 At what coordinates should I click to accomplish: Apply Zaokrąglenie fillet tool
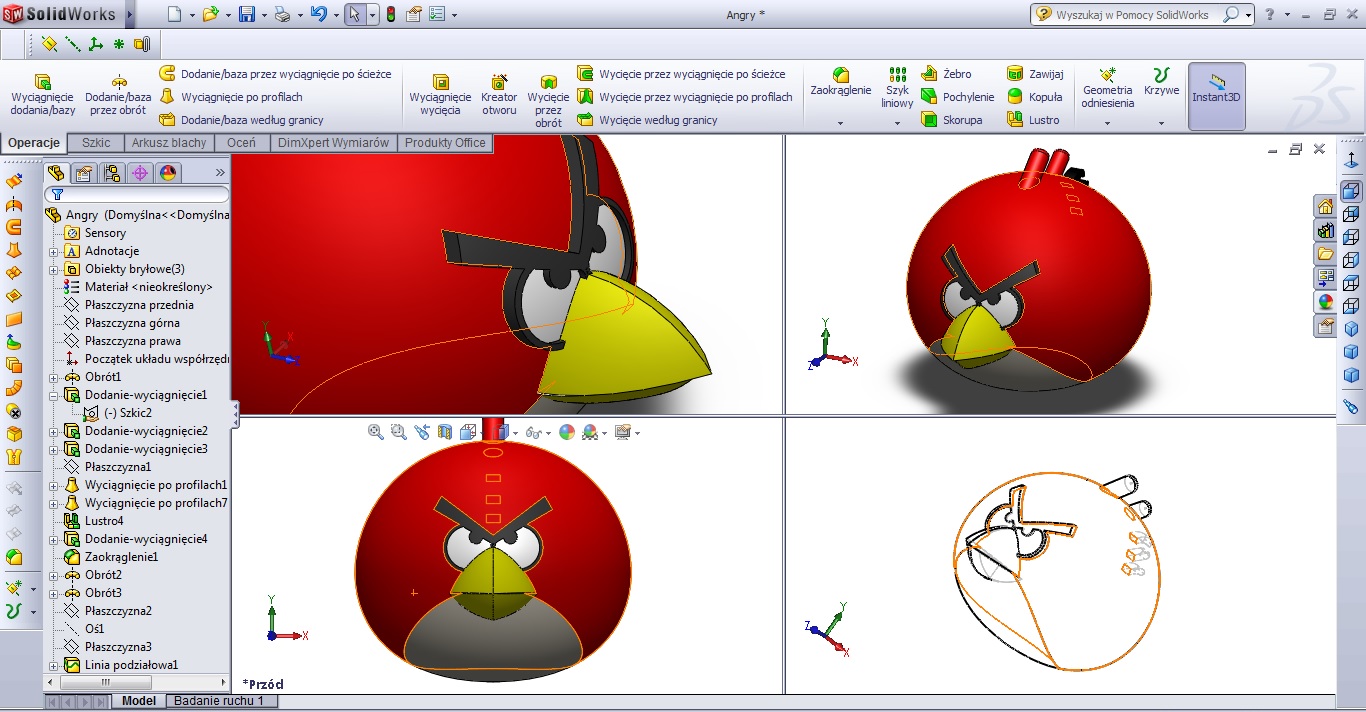[x=841, y=83]
